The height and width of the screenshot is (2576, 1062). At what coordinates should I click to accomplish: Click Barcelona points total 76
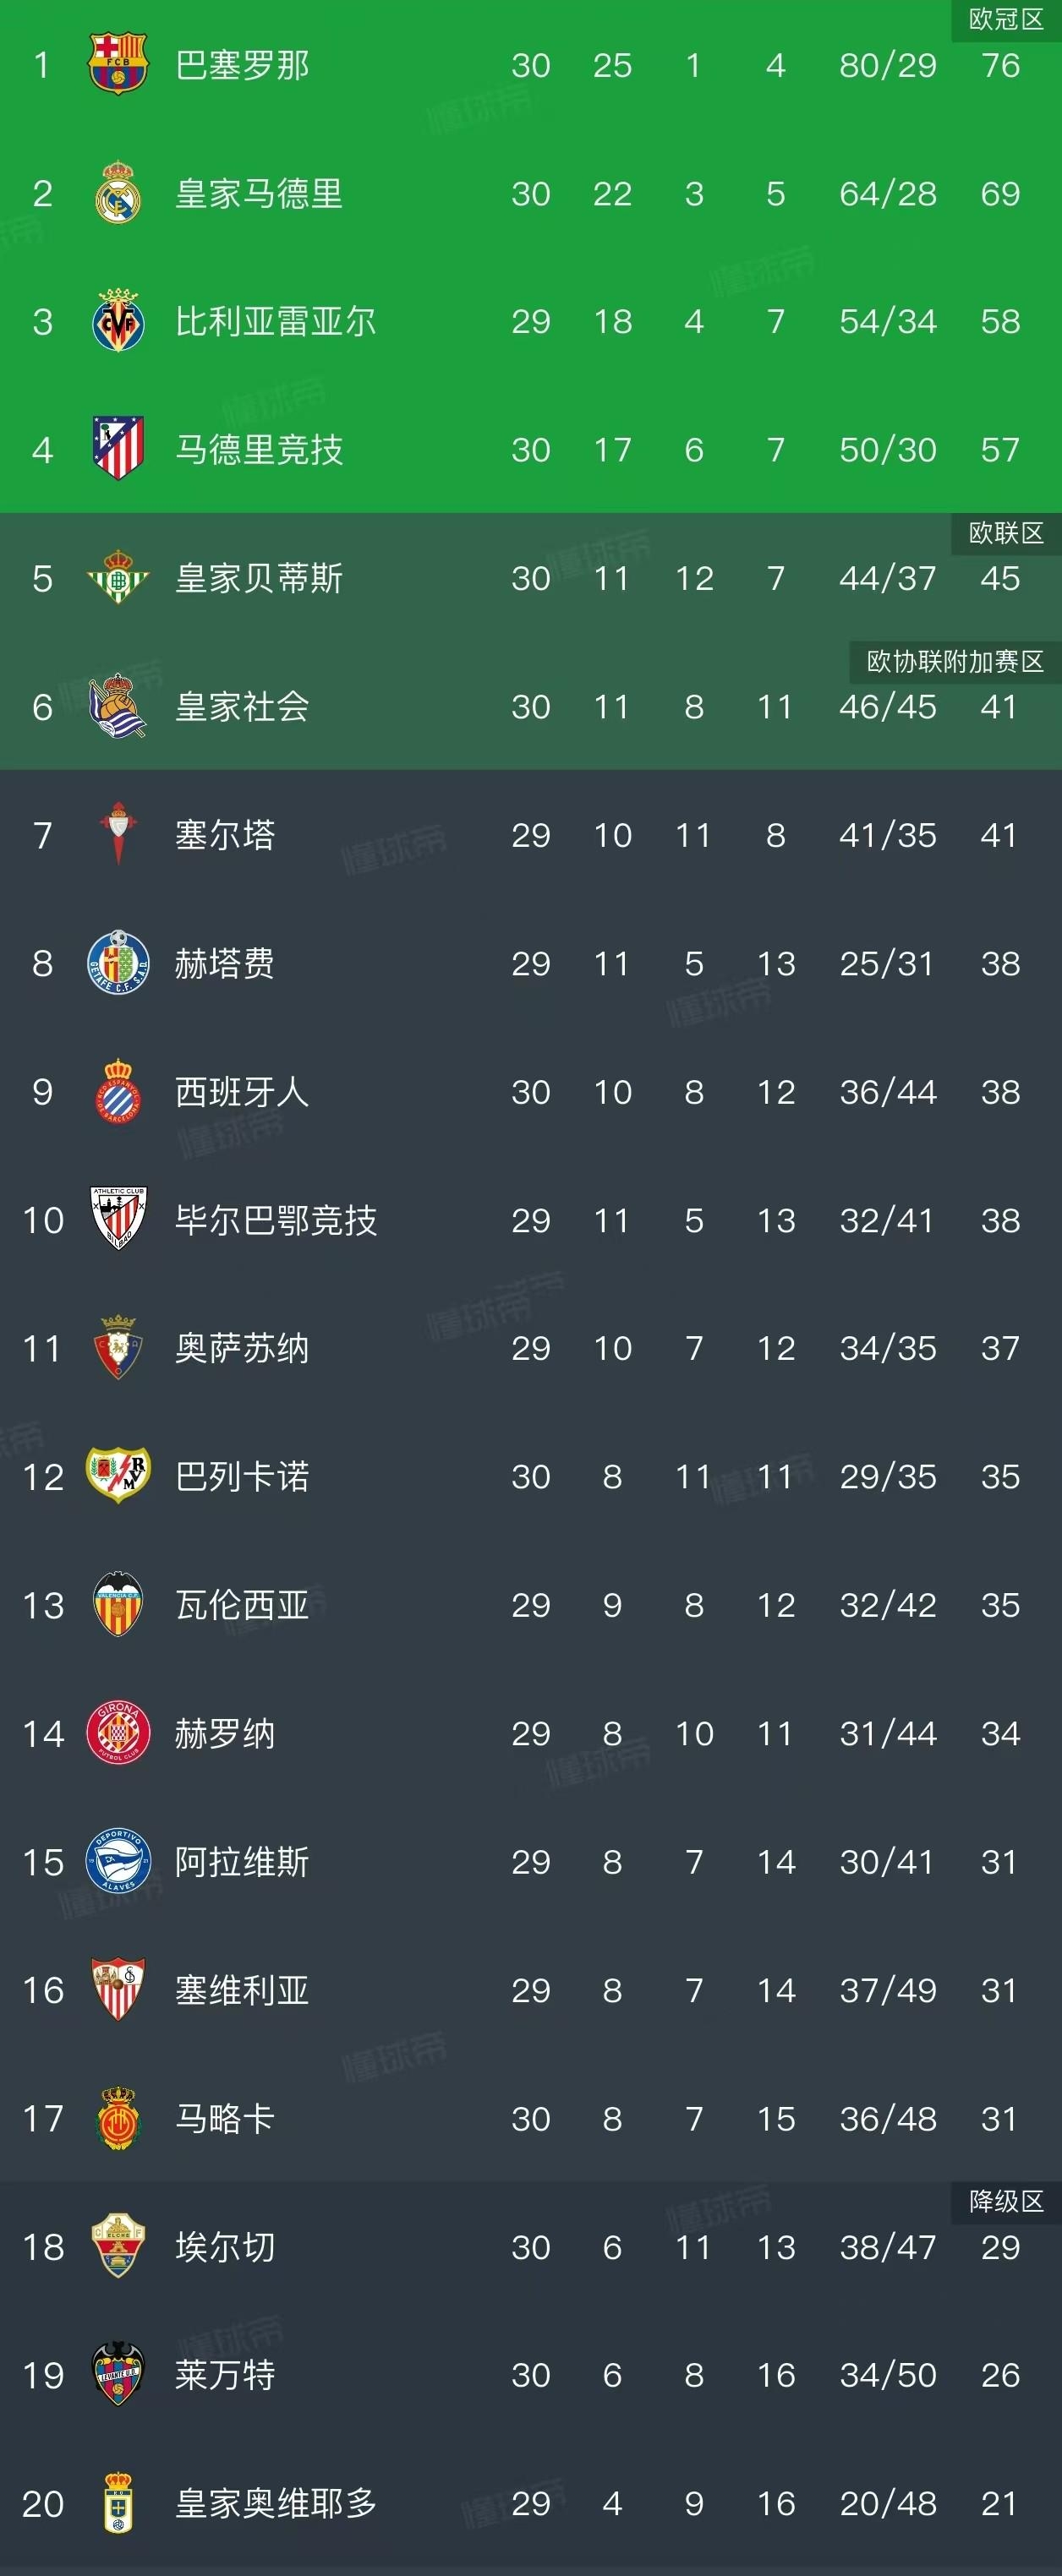point(1003,65)
